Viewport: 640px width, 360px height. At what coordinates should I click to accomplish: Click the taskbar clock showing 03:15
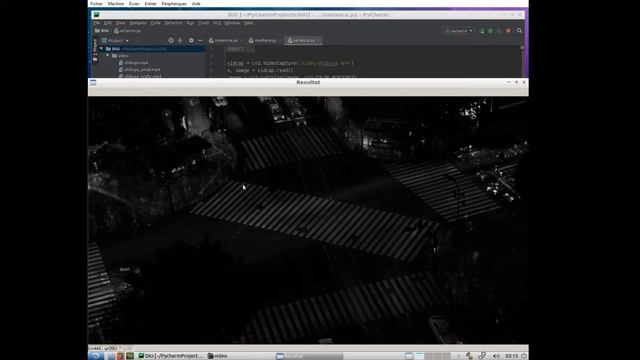(511, 356)
